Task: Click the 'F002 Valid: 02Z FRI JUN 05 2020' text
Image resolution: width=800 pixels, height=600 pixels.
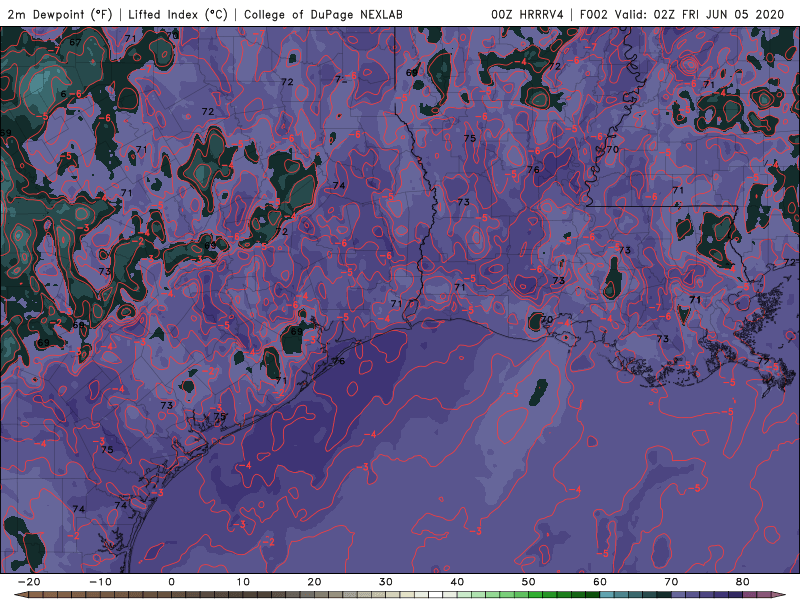Action: [x=682, y=15]
